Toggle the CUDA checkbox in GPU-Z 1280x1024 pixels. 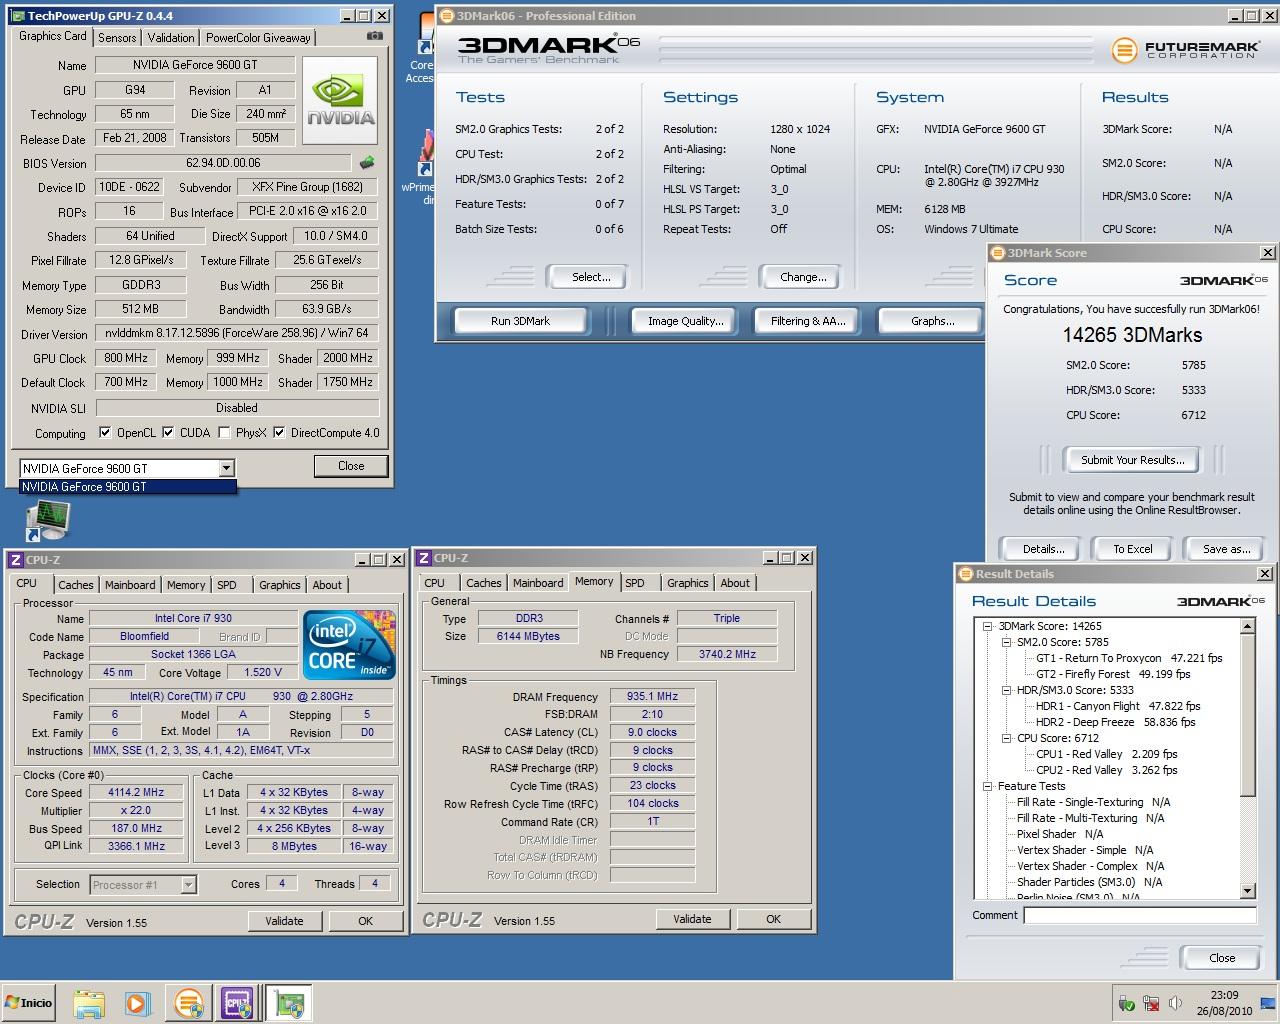(168, 433)
